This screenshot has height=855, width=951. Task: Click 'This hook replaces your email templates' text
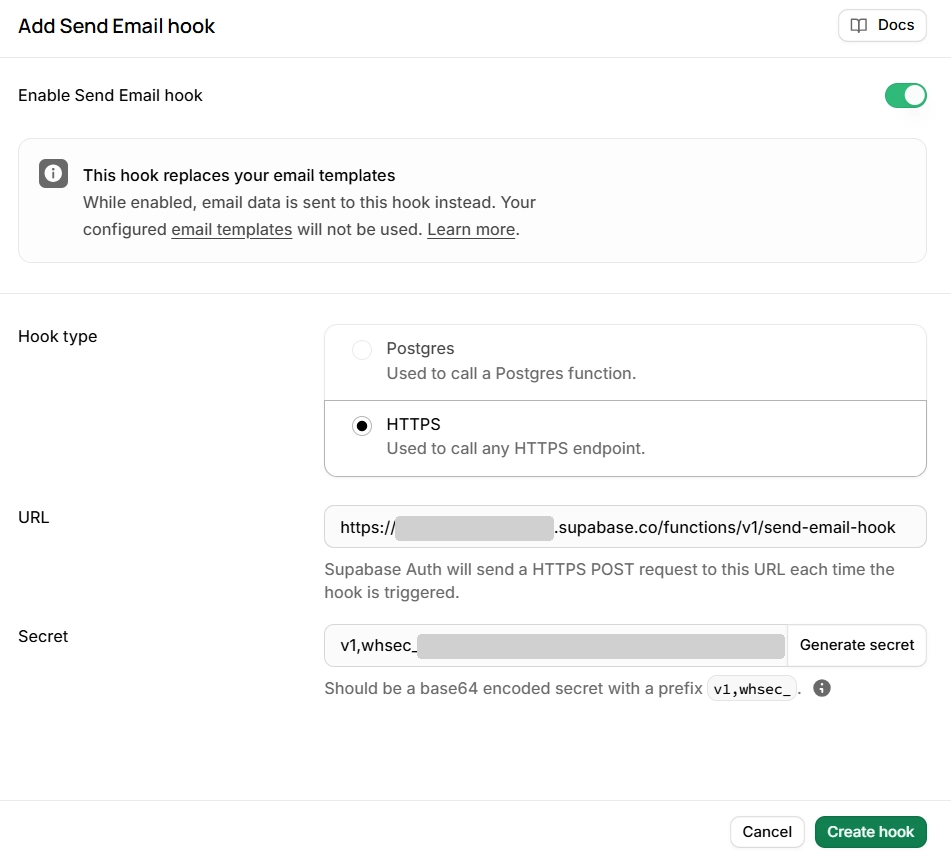239,175
